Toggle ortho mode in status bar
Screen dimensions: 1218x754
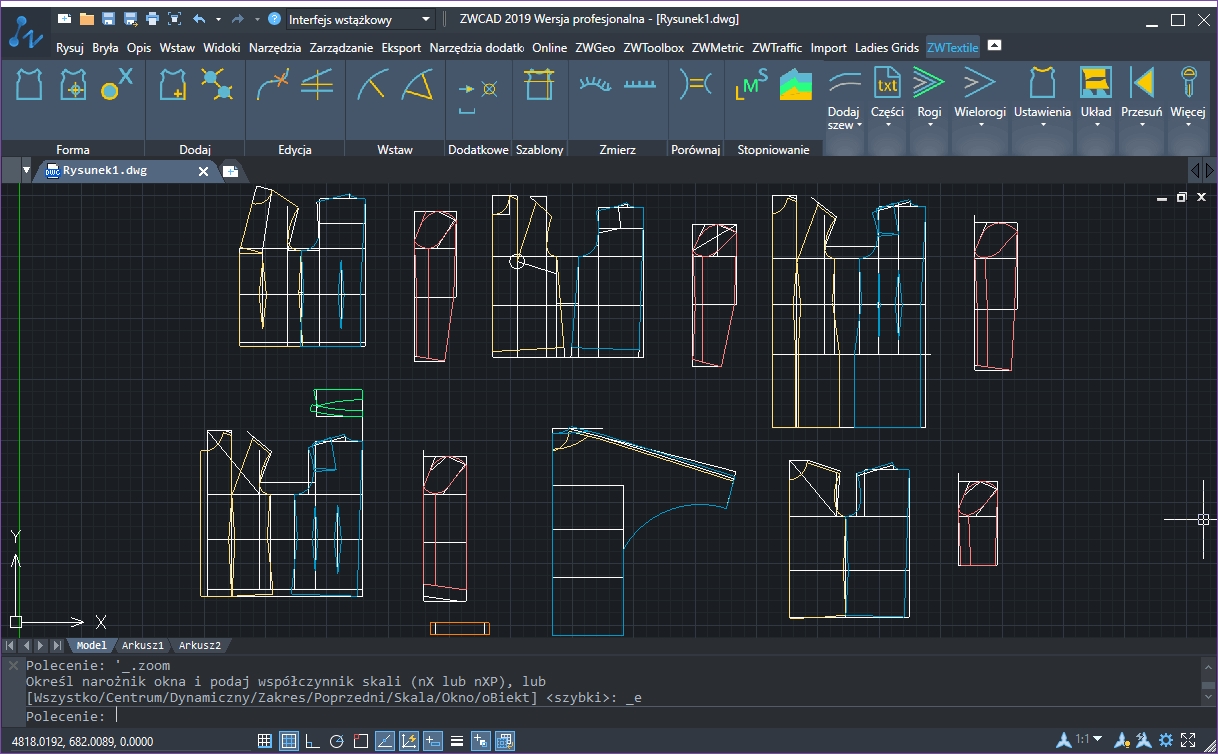coord(312,741)
